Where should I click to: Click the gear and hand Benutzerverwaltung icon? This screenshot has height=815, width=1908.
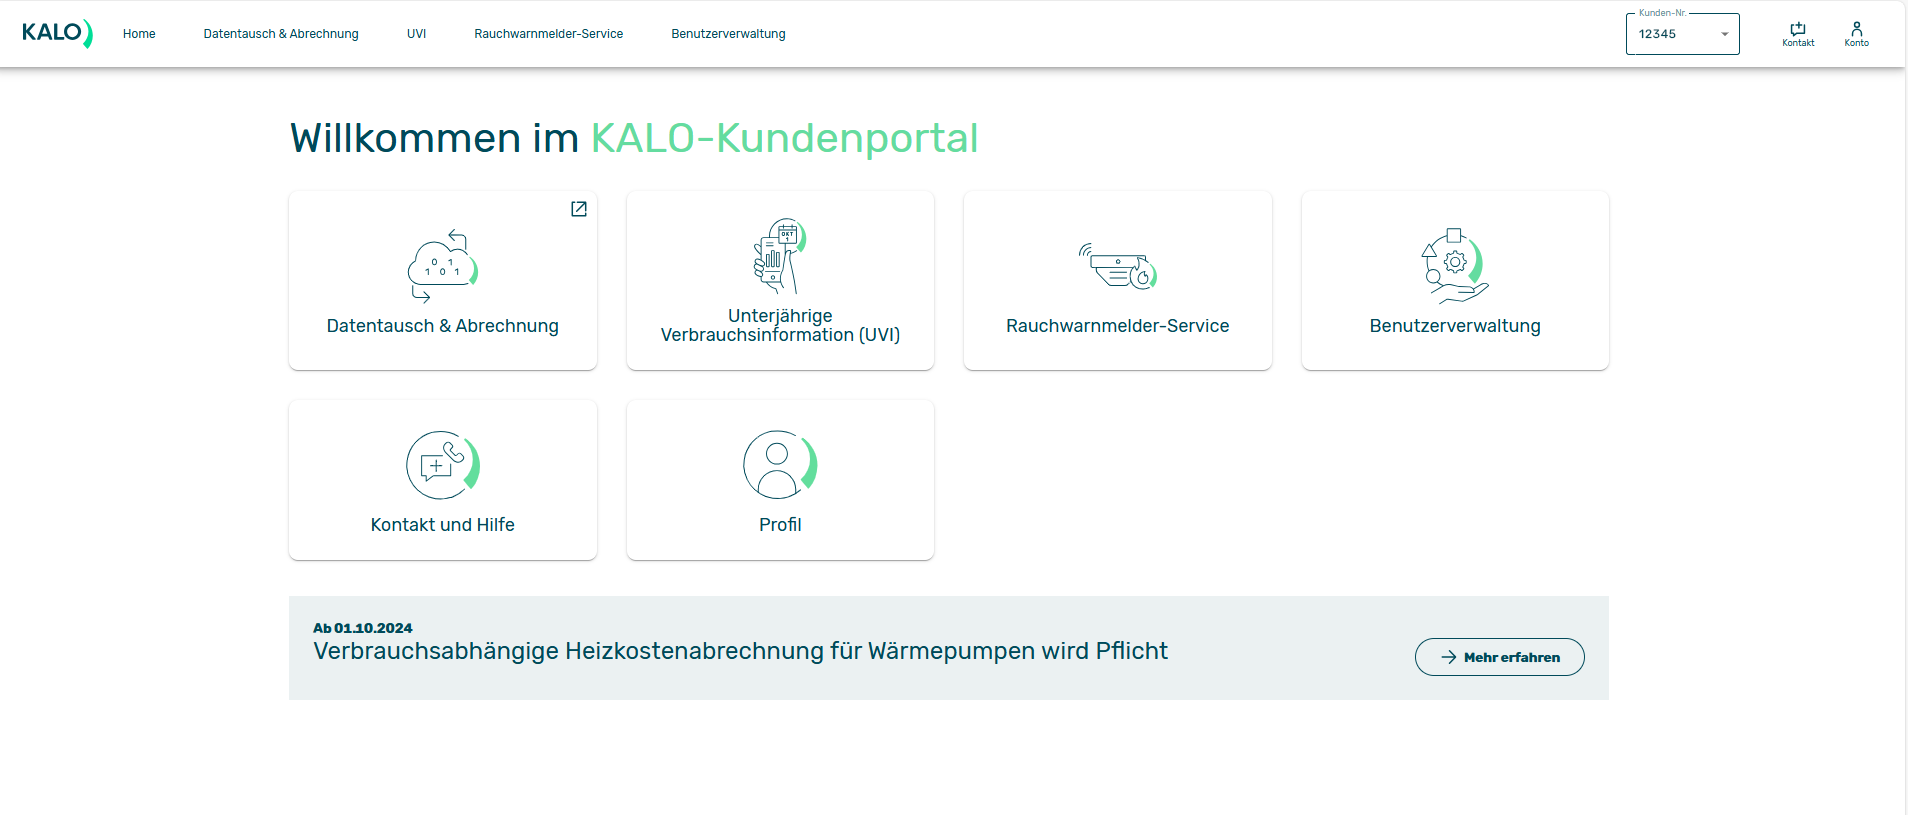[x=1455, y=266]
